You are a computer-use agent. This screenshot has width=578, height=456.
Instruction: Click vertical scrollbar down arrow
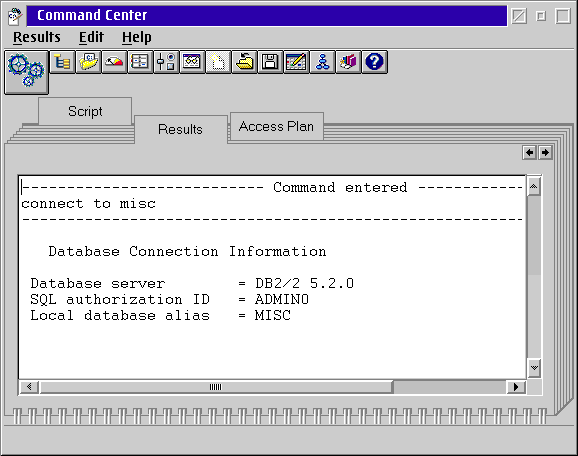[x=534, y=368]
